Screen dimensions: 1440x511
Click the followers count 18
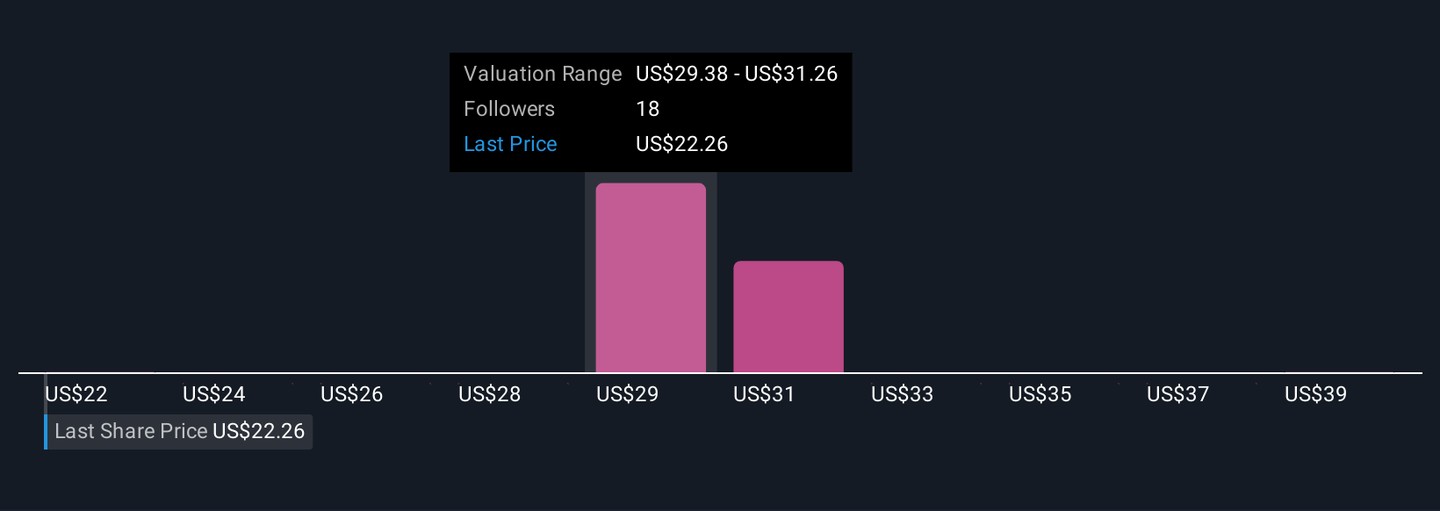click(648, 109)
